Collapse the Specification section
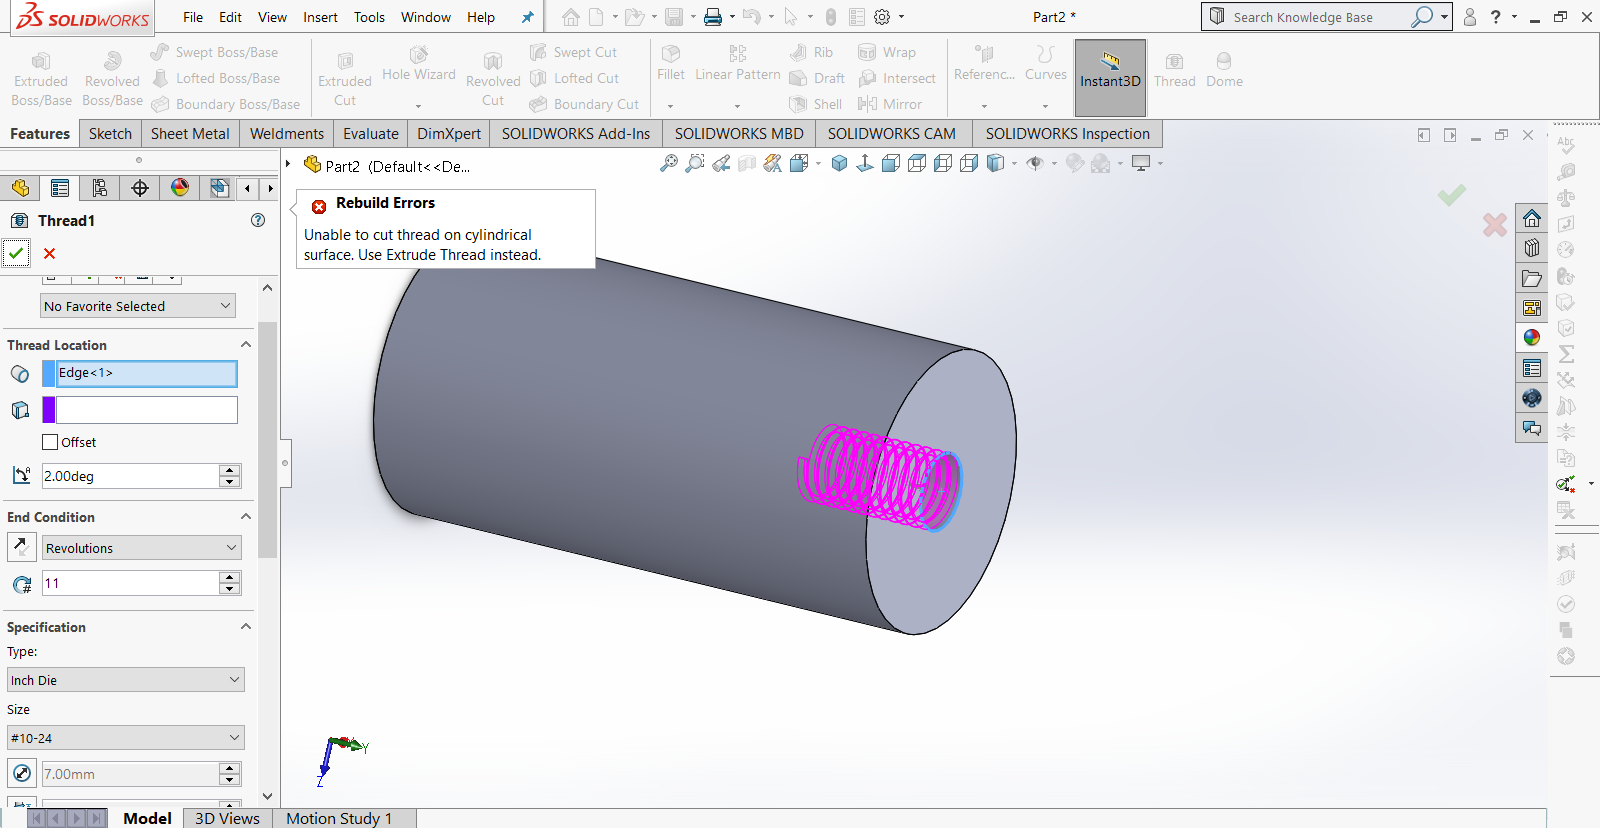The width and height of the screenshot is (1600, 828). coord(246,626)
